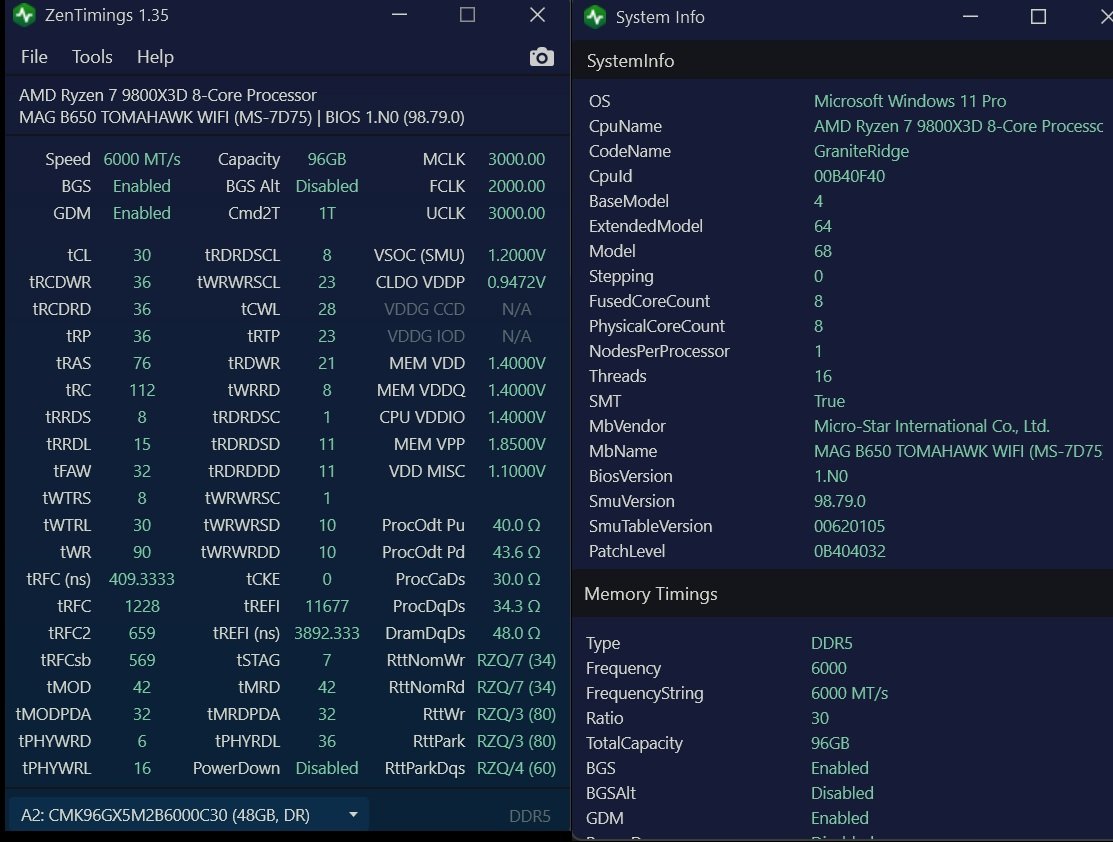Click the UCLK value 3000.00
Image resolution: width=1113 pixels, height=842 pixels.
pos(516,213)
